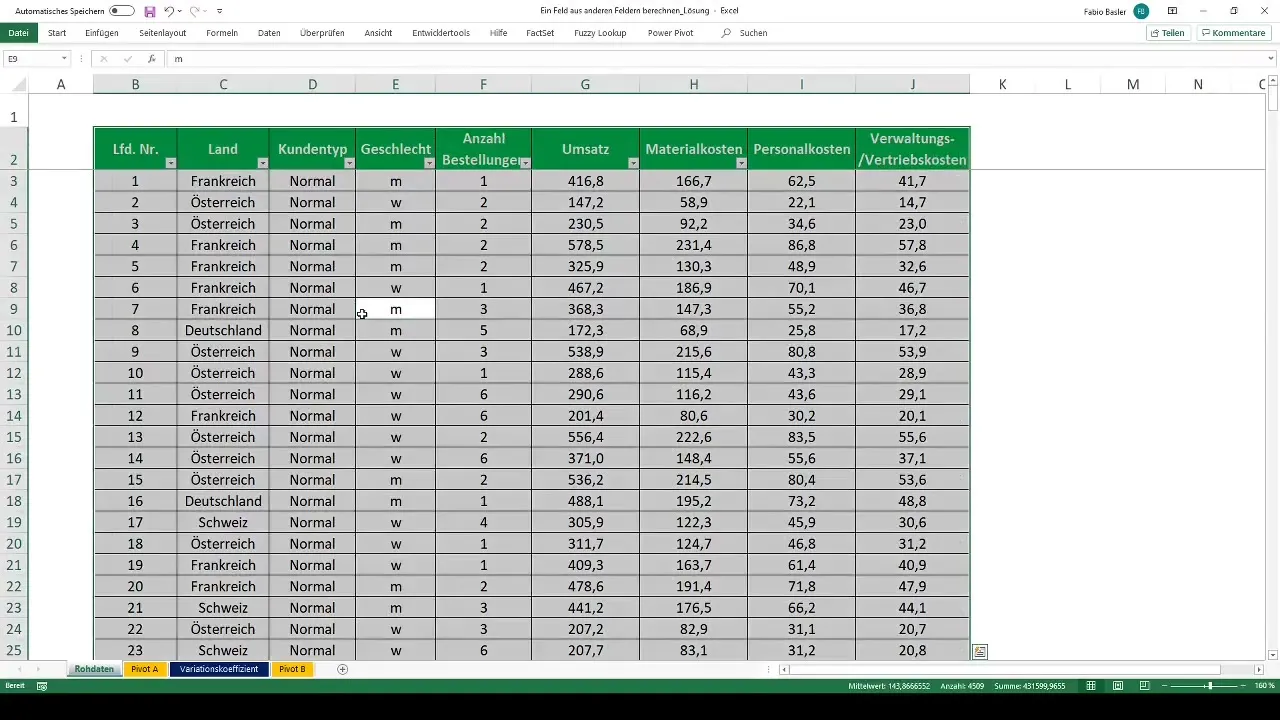Viewport: 1280px width, 720px height.
Task: Click the sheet tab scroll left arrow
Action: [x=19, y=669]
